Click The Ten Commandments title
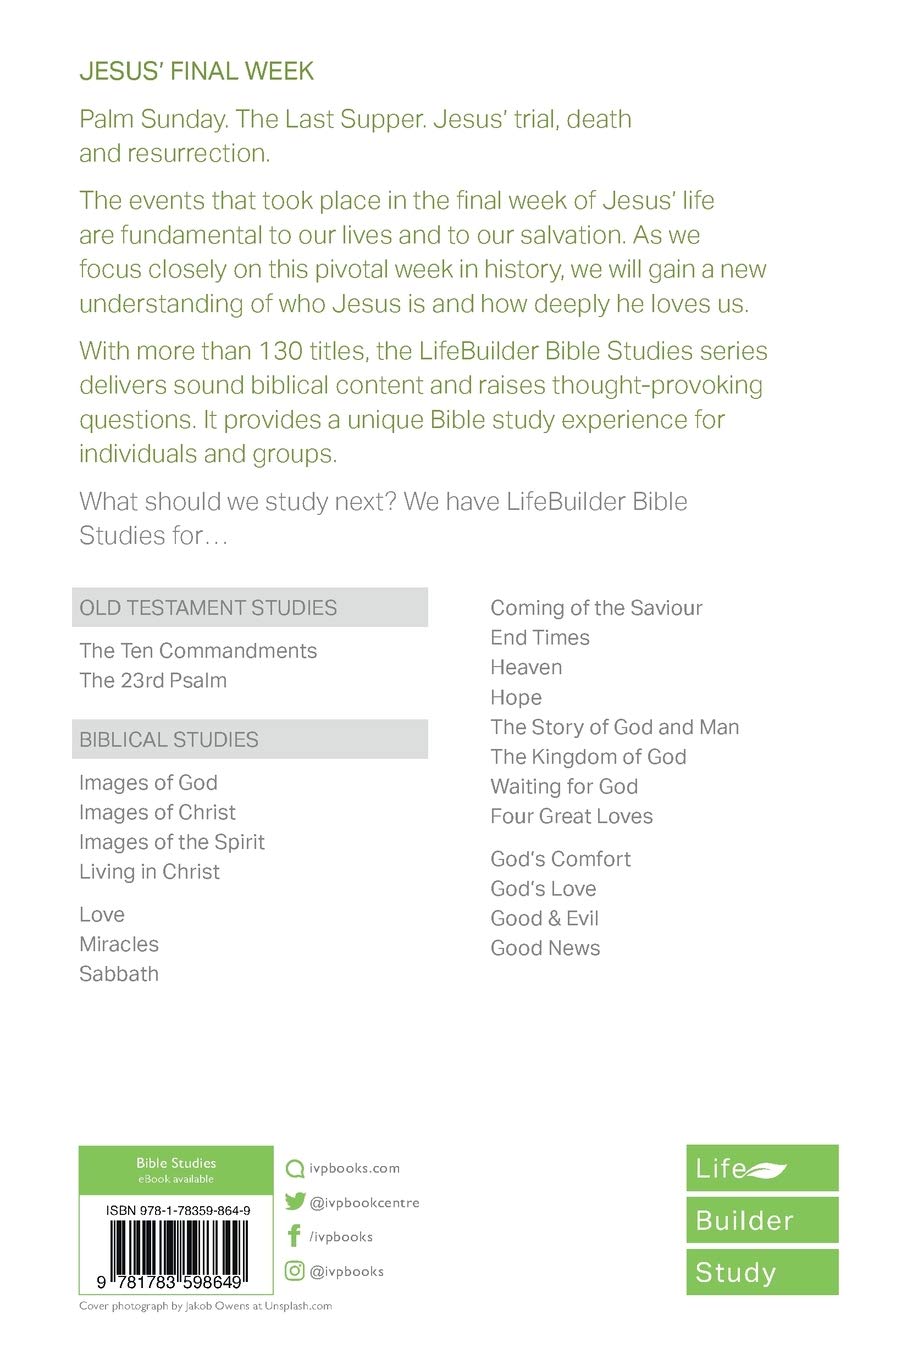This screenshot has width=907, height=1360. click(198, 651)
